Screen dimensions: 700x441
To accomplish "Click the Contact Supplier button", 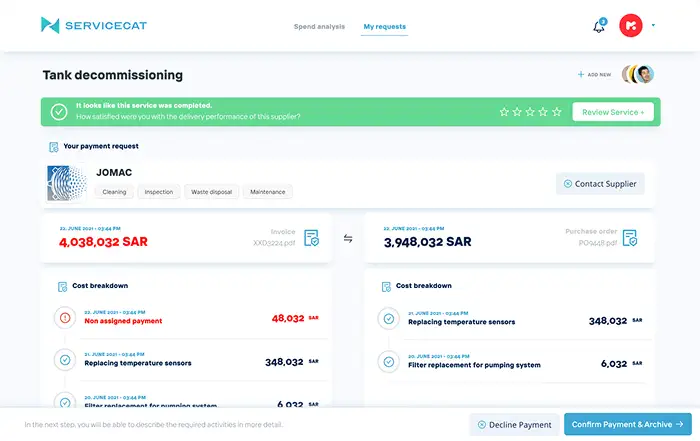I will click(600, 184).
